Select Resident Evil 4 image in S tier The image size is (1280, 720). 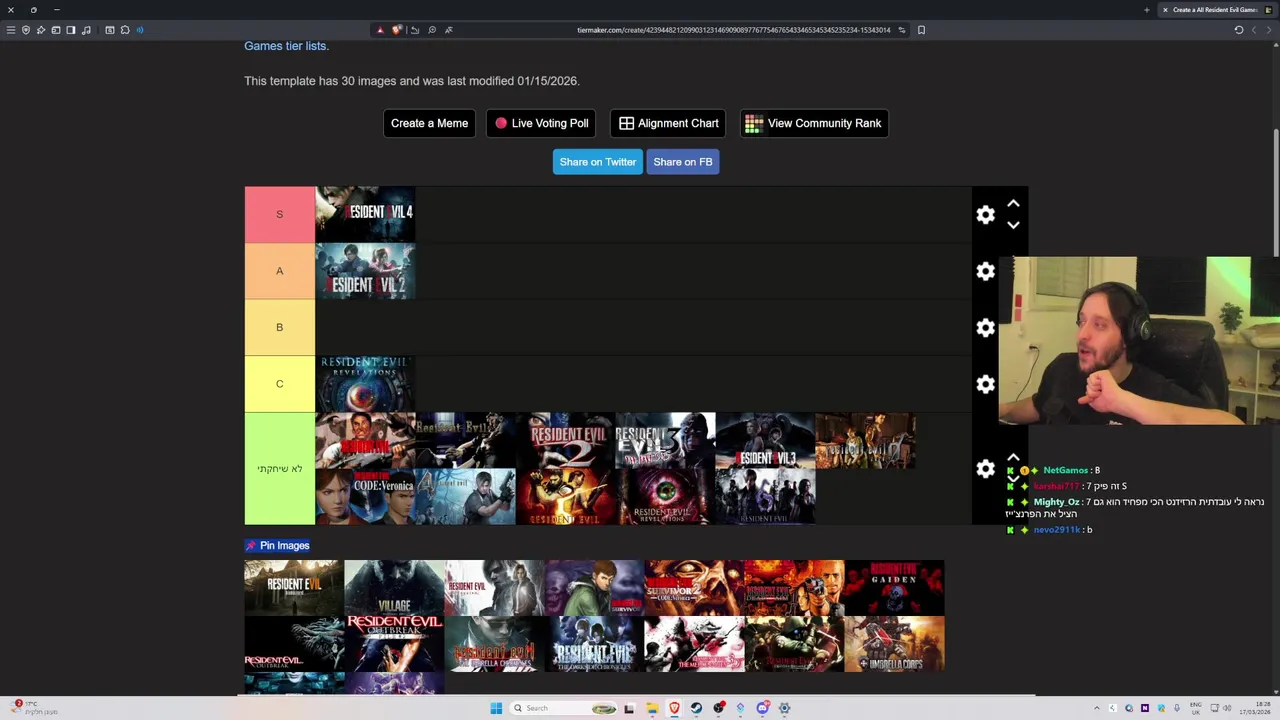tap(365, 214)
